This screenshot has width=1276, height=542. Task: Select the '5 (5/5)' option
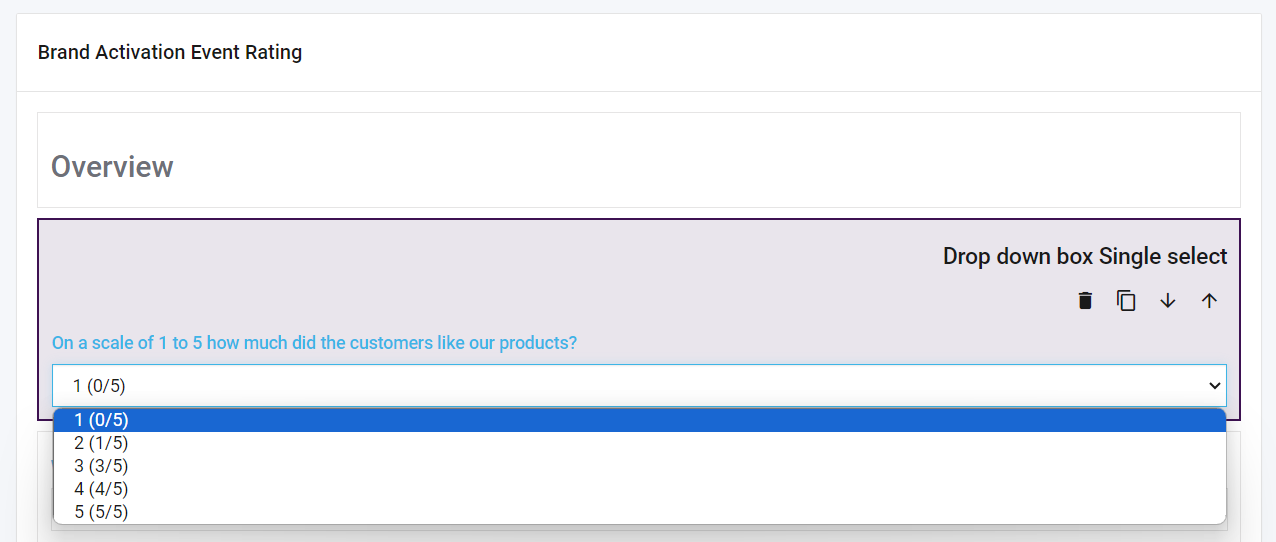pyautogui.click(x=101, y=512)
